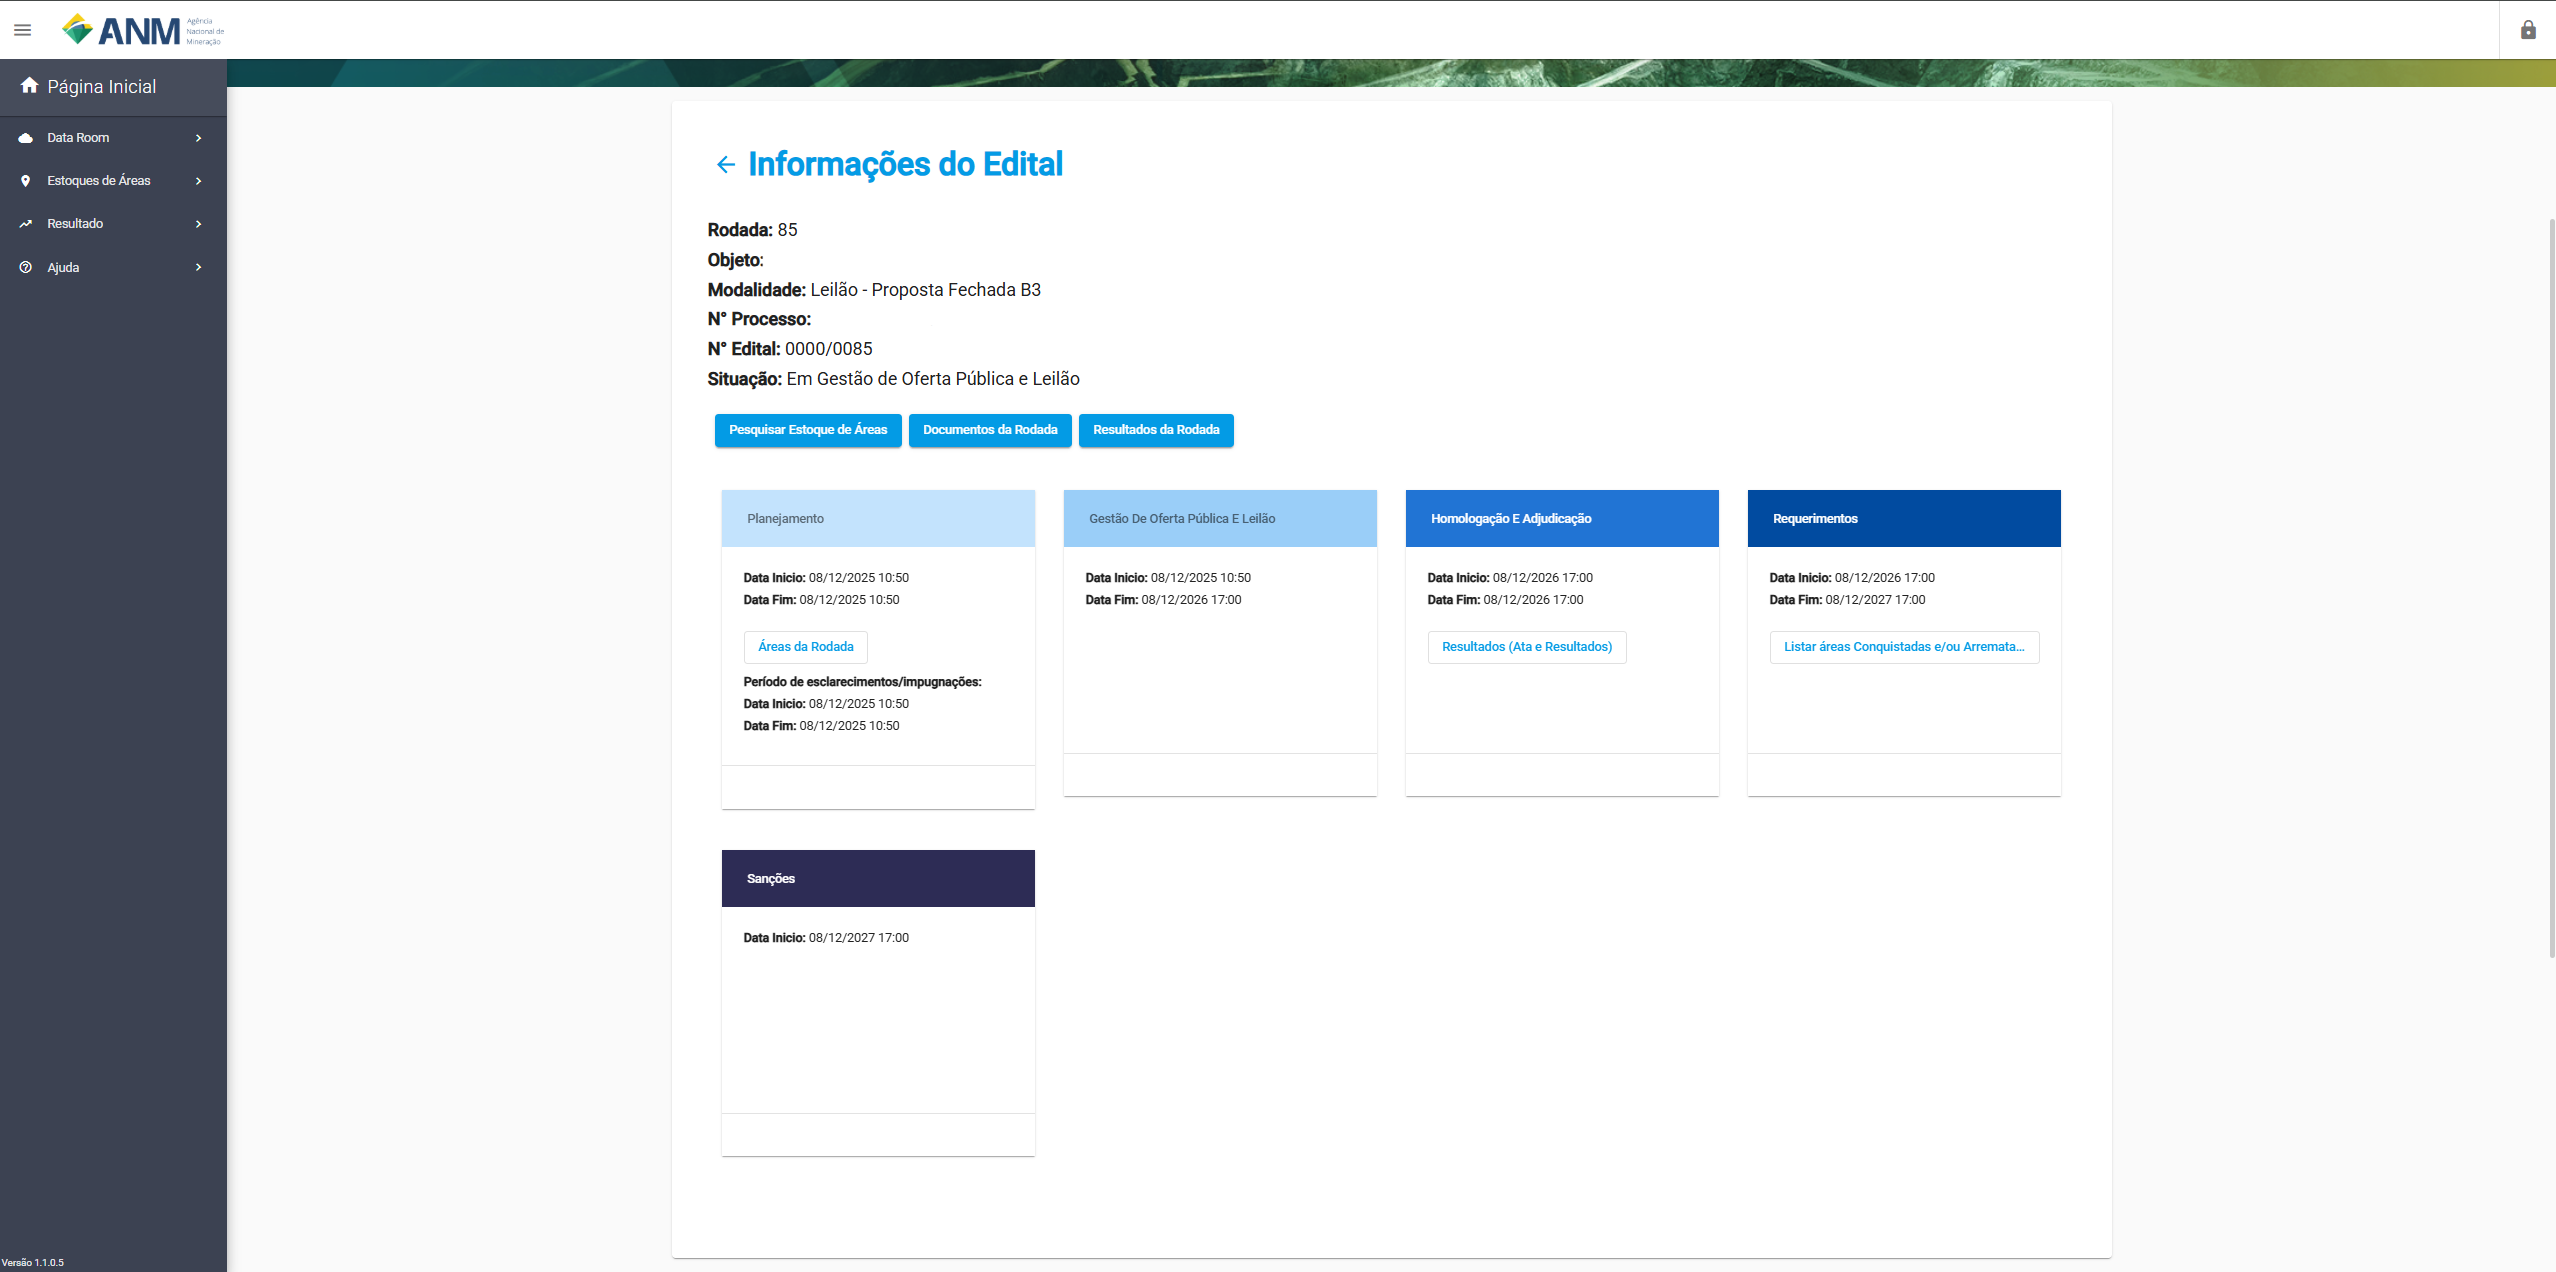Expand the Ajuda chevron

pyautogui.click(x=199, y=267)
